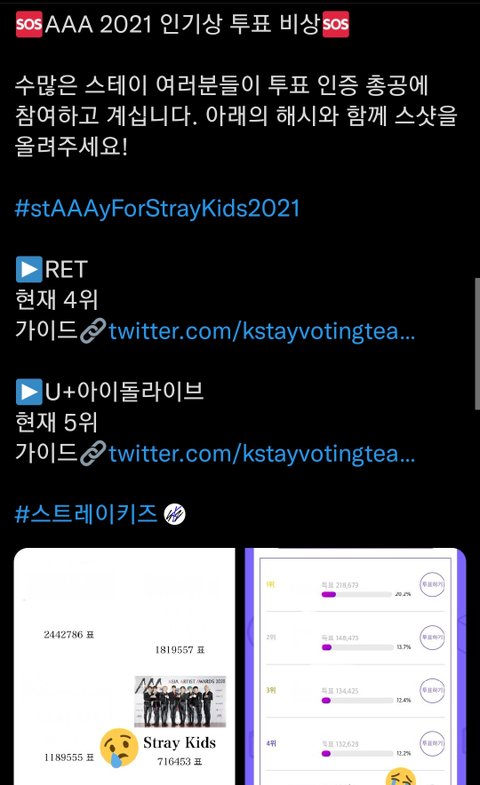The image size is (480, 785).
Task: Click the vote button for 4위
Action: pyautogui.click(x=432, y=743)
